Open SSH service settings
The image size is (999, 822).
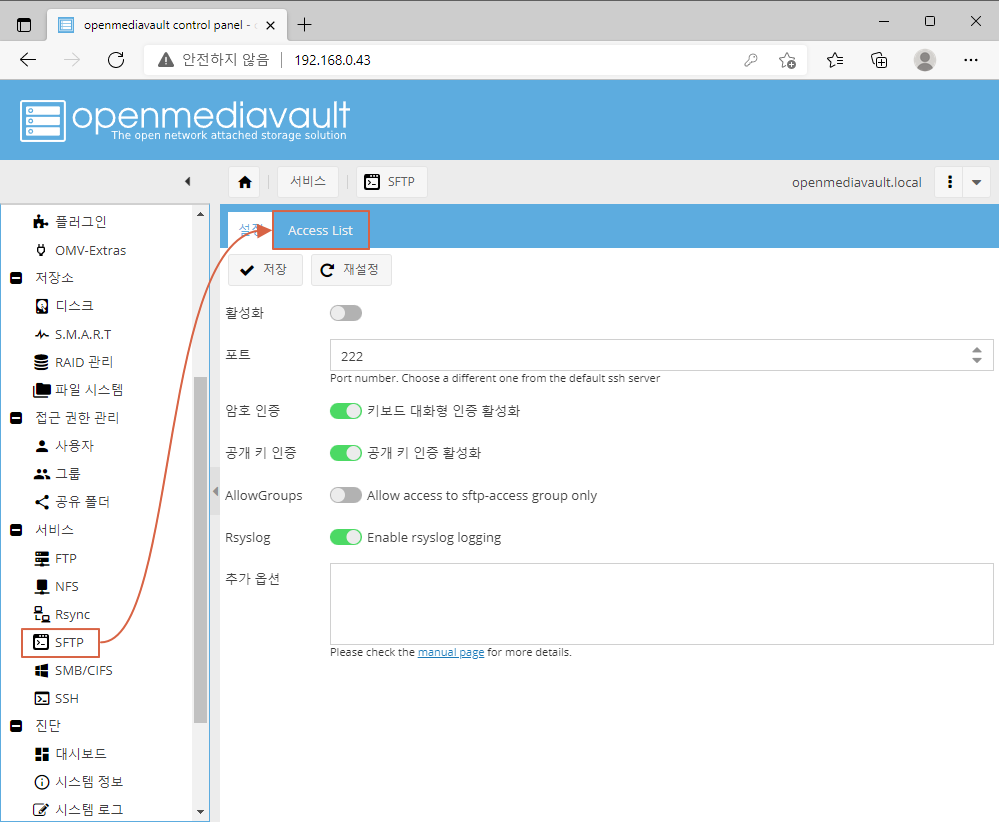[x=56, y=698]
